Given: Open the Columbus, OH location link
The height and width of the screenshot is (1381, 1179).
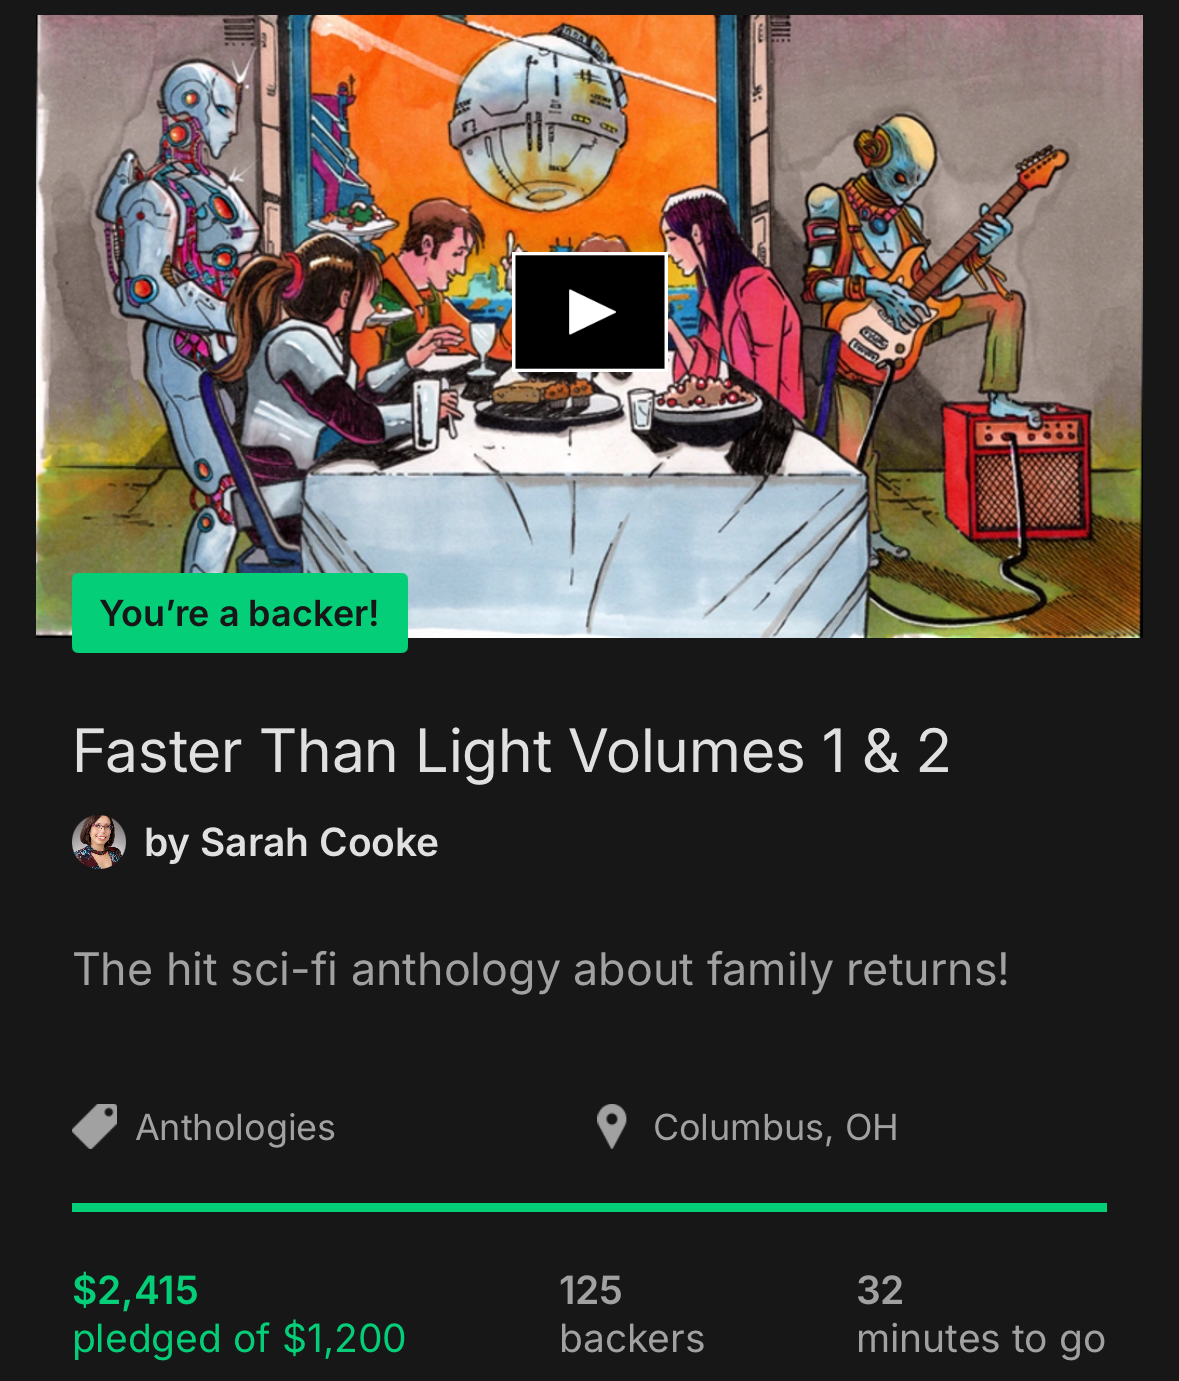Looking at the screenshot, I should 776,1128.
